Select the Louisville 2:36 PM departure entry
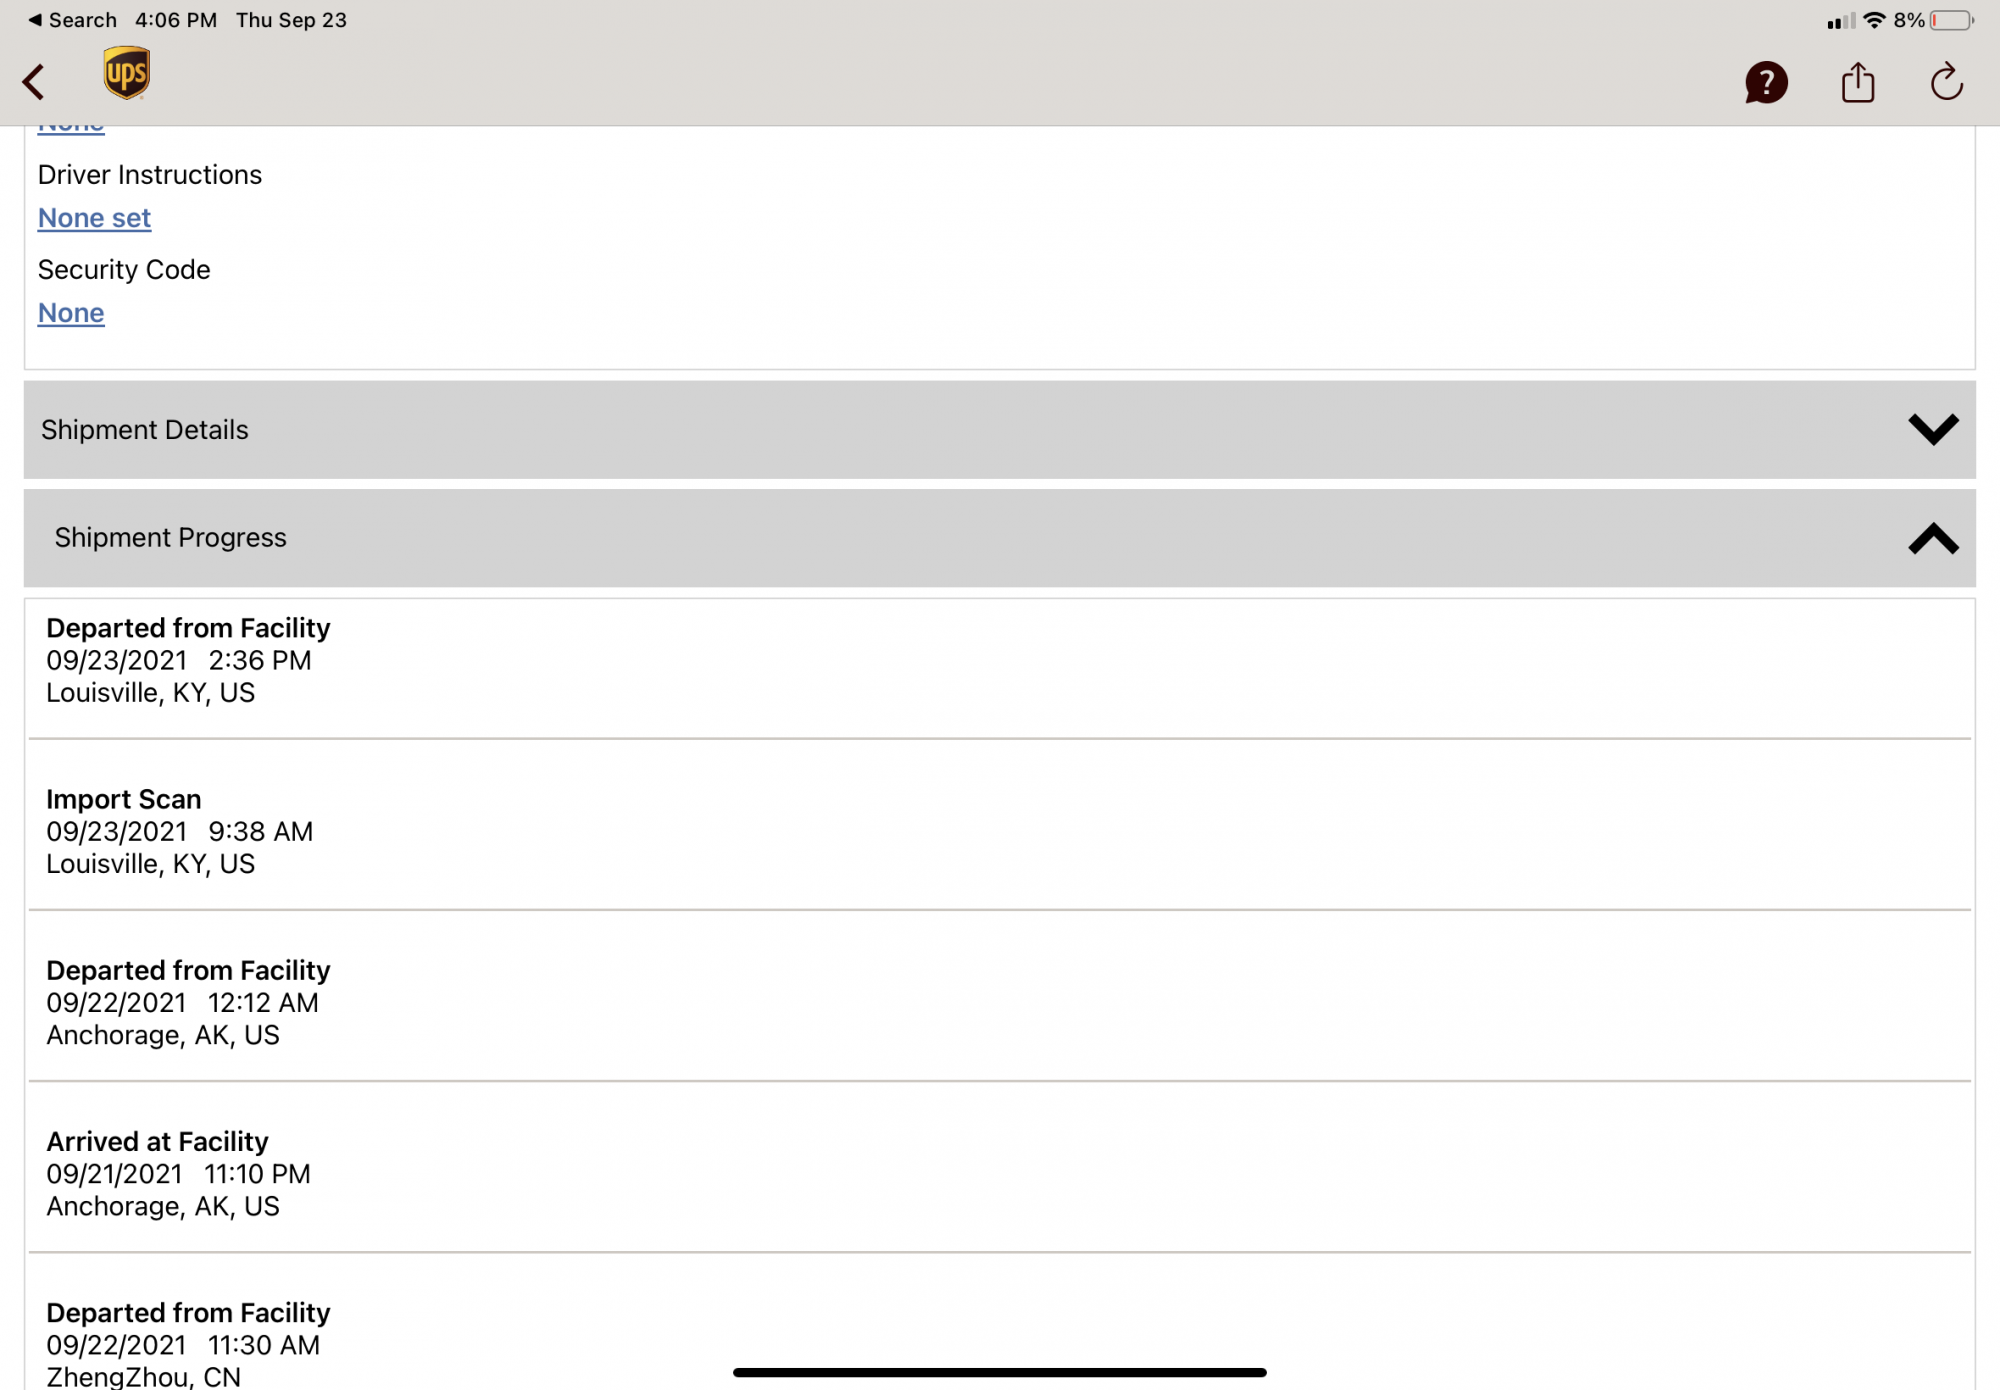Screen dimensions: 2000x1390 [x=188, y=660]
